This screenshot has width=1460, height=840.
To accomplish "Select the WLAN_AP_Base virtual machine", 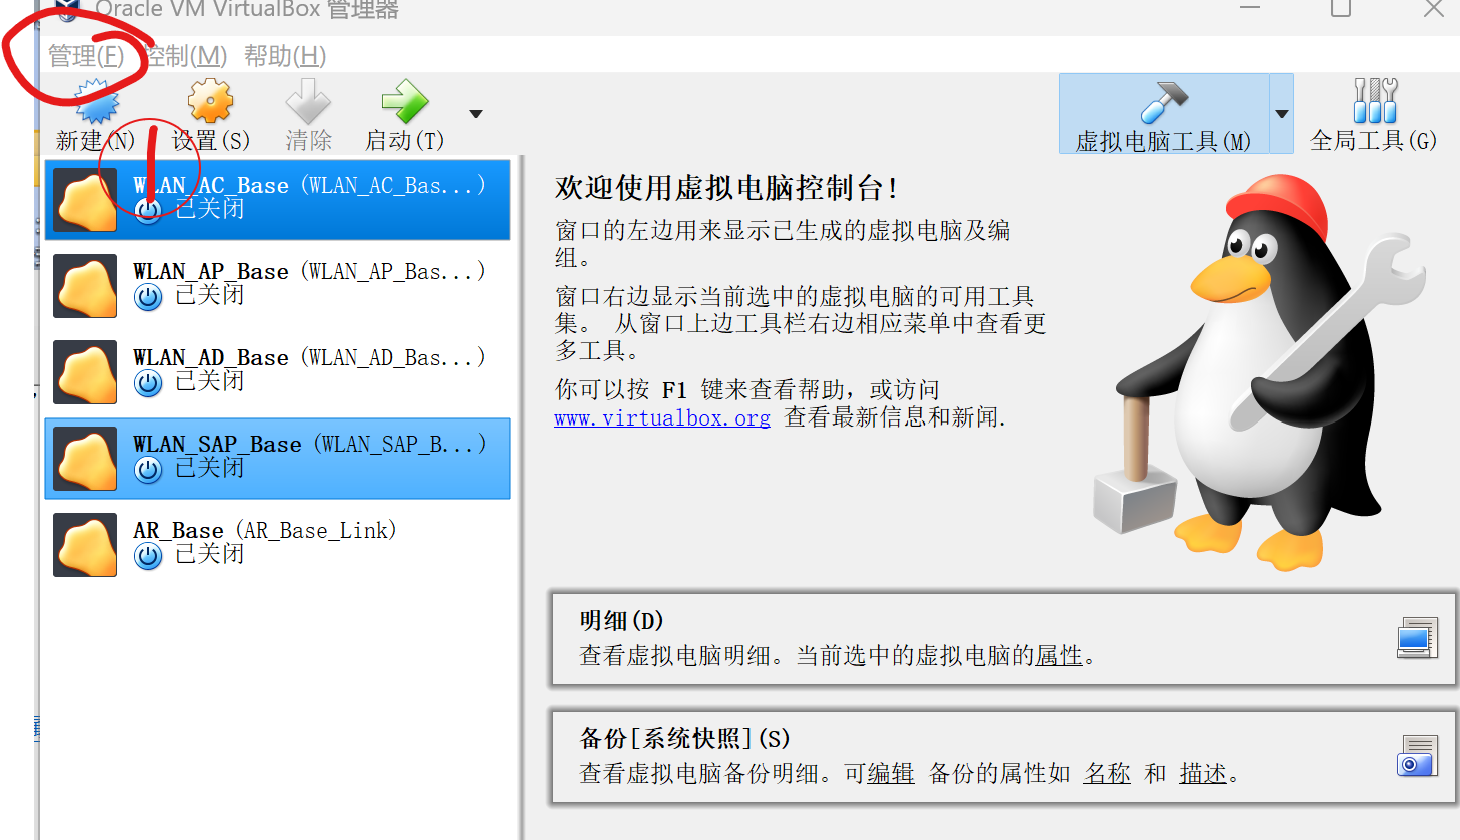I will pos(278,285).
